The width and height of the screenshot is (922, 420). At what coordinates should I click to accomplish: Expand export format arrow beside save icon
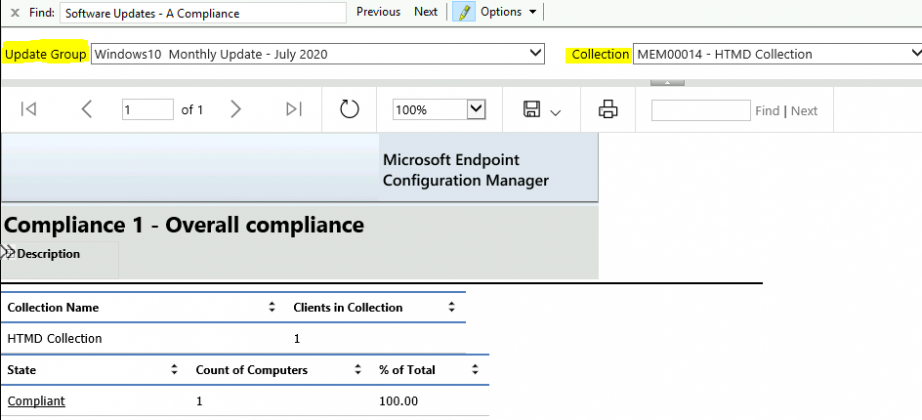555,112
